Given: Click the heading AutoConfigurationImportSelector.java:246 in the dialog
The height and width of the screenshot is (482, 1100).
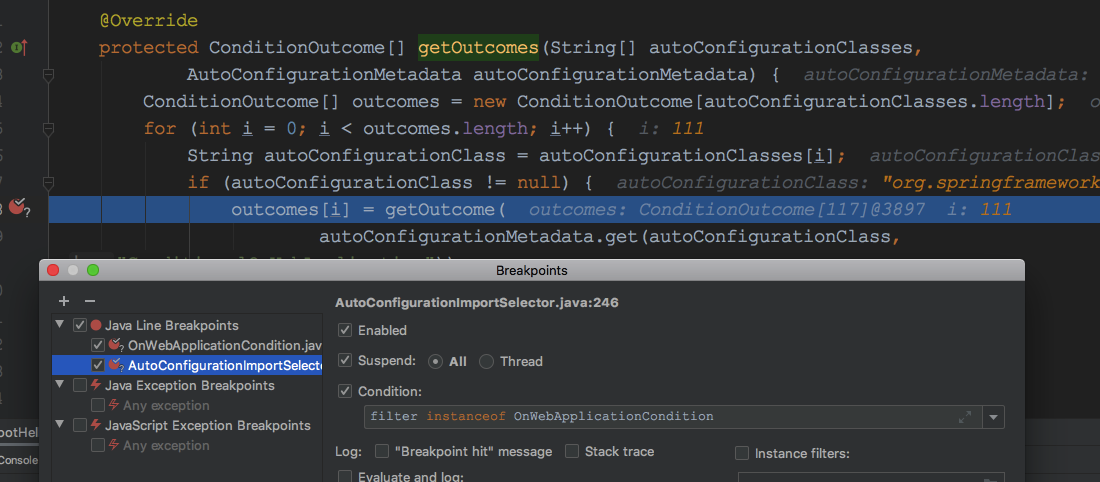Looking at the screenshot, I should click(477, 303).
